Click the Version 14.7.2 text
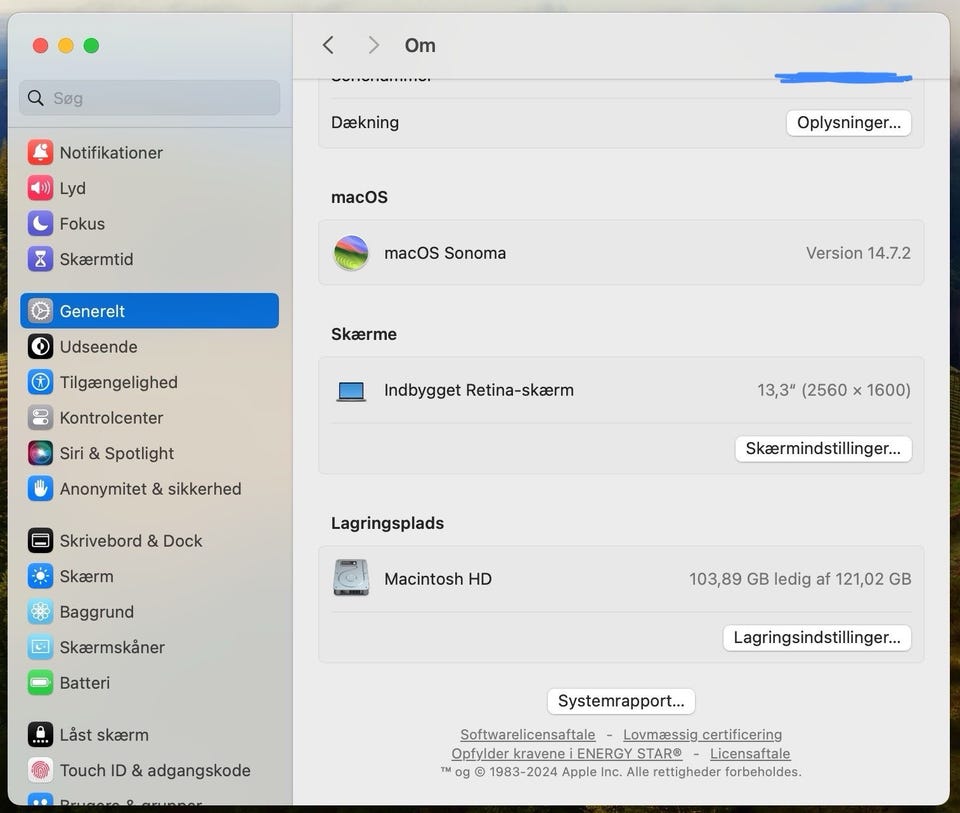 click(858, 253)
